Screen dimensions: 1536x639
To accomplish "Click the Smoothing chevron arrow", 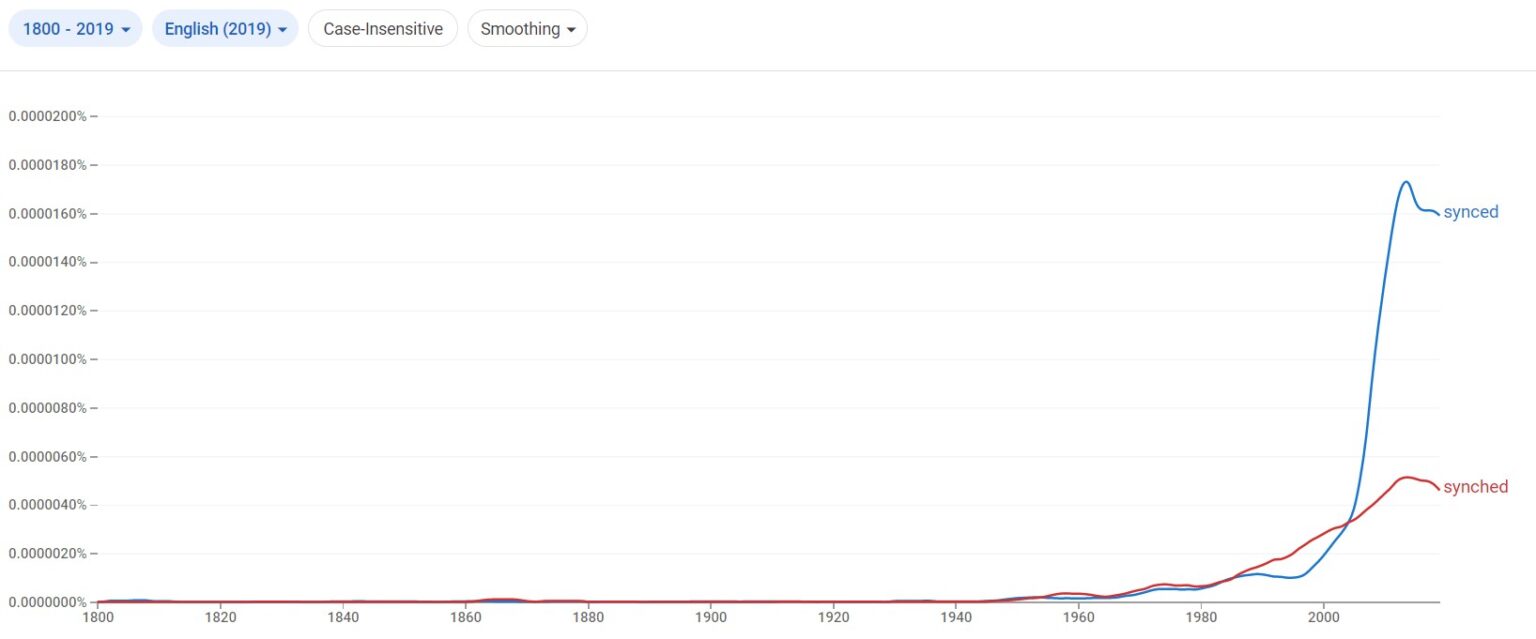I will click(x=571, y=29).
